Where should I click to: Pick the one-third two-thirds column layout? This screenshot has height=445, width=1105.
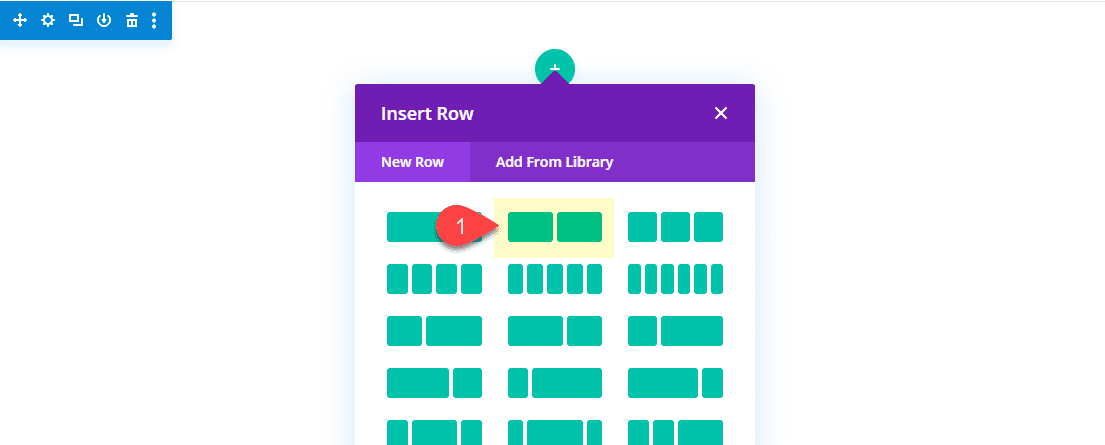(434, 331)
